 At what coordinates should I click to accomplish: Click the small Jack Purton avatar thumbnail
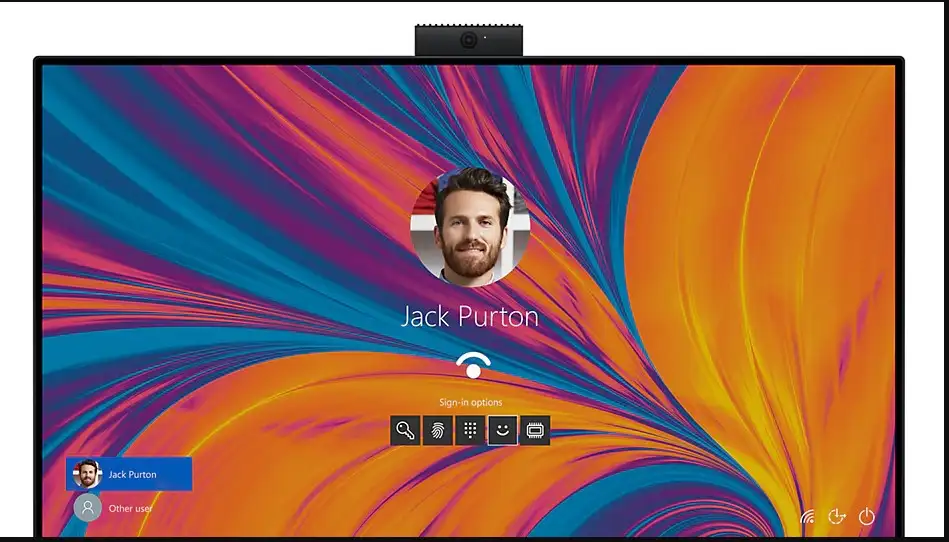coord(87,474)
